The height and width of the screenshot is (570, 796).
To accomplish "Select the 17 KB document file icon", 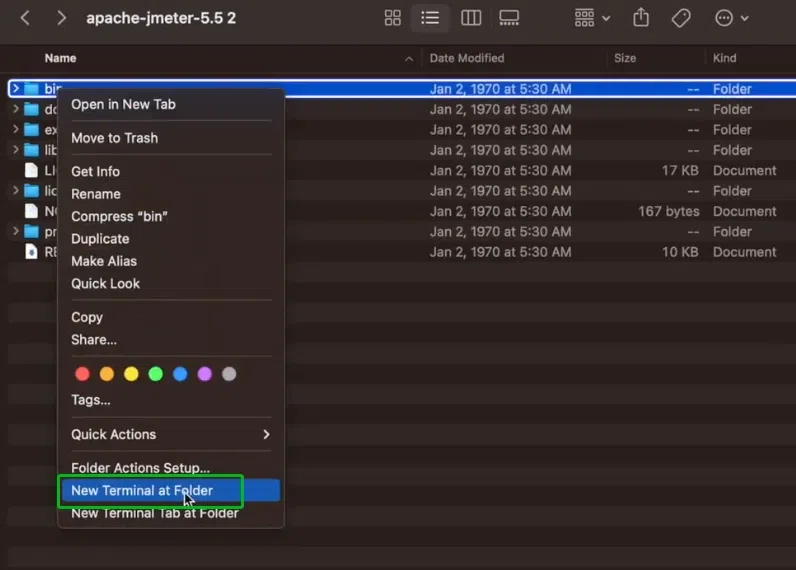I will click(x=31, y=170).
